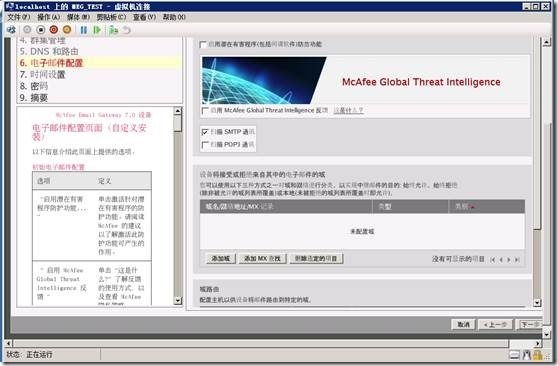Click the red Shut Down VM icon
The image size is (558, 366).
pos(54,30)
